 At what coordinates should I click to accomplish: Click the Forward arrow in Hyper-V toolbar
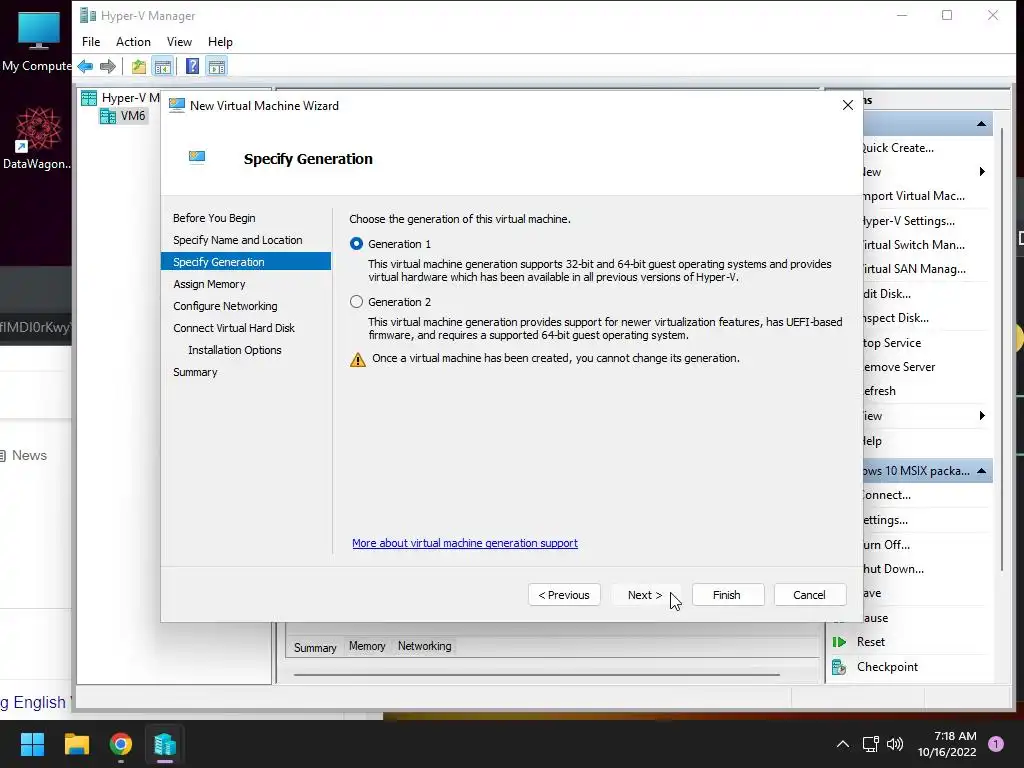[108, 66]
